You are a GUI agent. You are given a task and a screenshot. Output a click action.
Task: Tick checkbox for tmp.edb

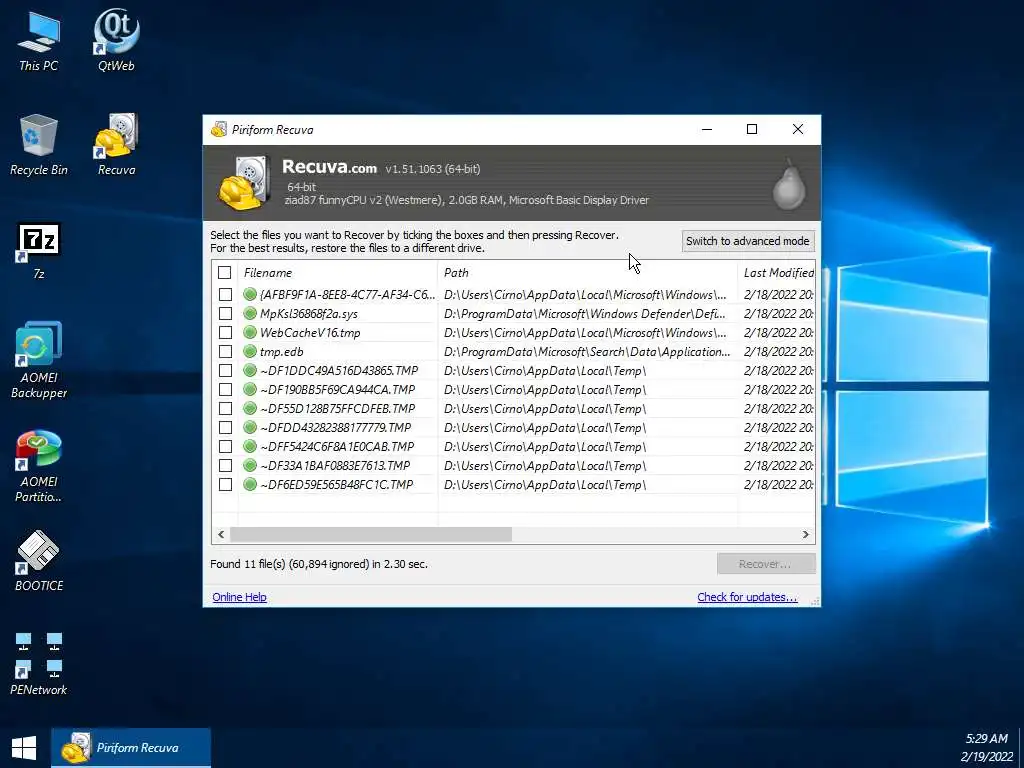coord(225,351)
